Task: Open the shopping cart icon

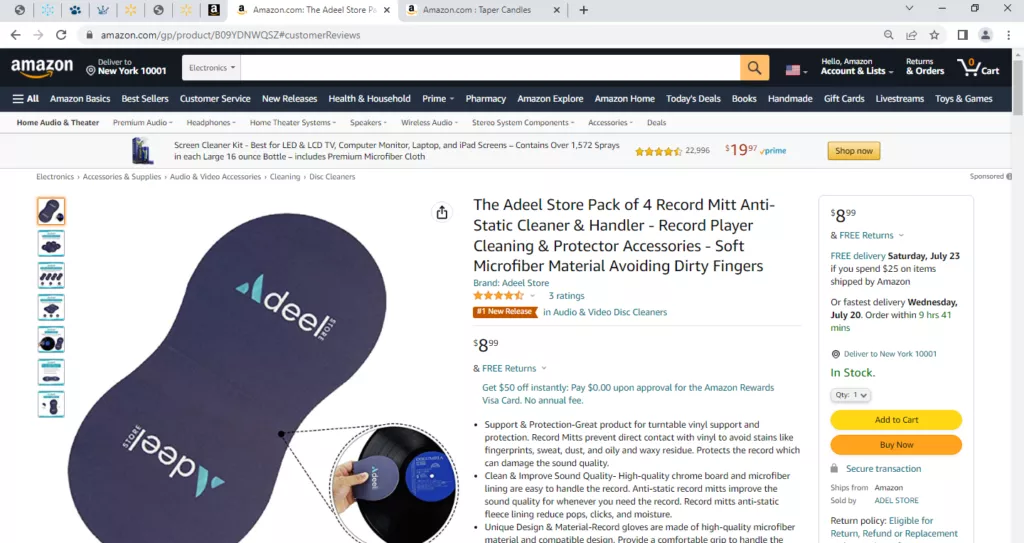Action: [x=978, y=67]
